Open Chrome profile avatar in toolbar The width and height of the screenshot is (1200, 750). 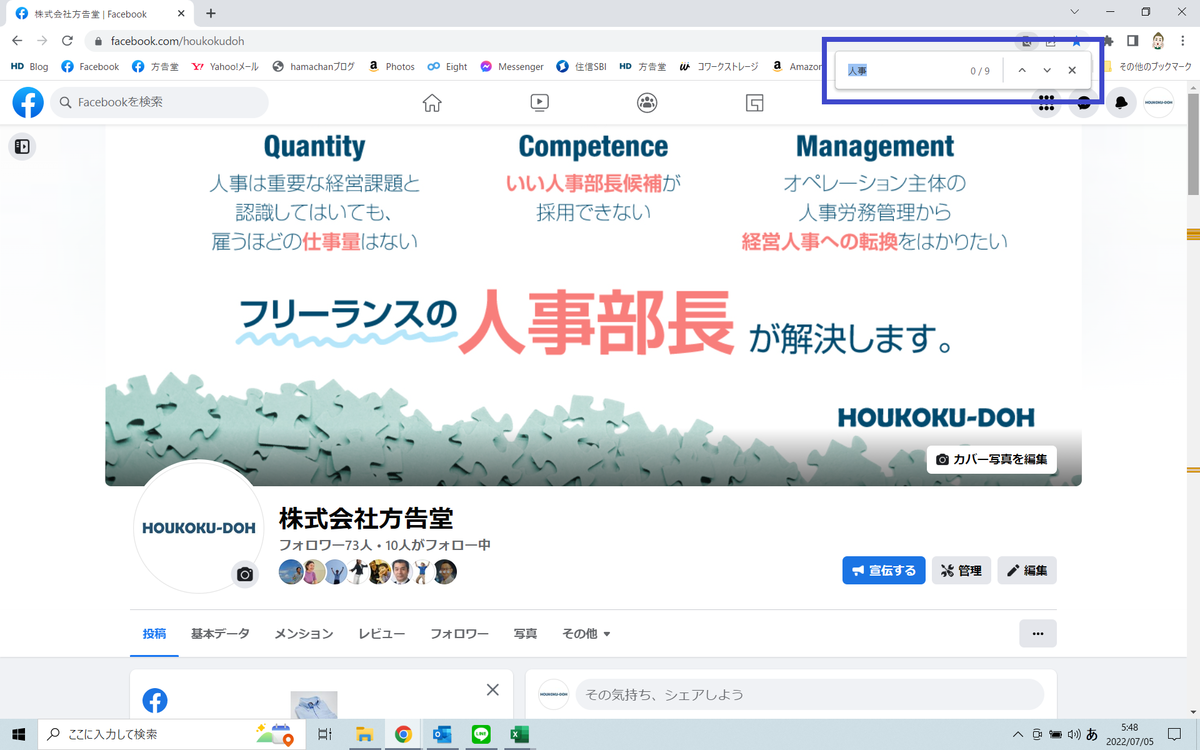point(1159,41)
